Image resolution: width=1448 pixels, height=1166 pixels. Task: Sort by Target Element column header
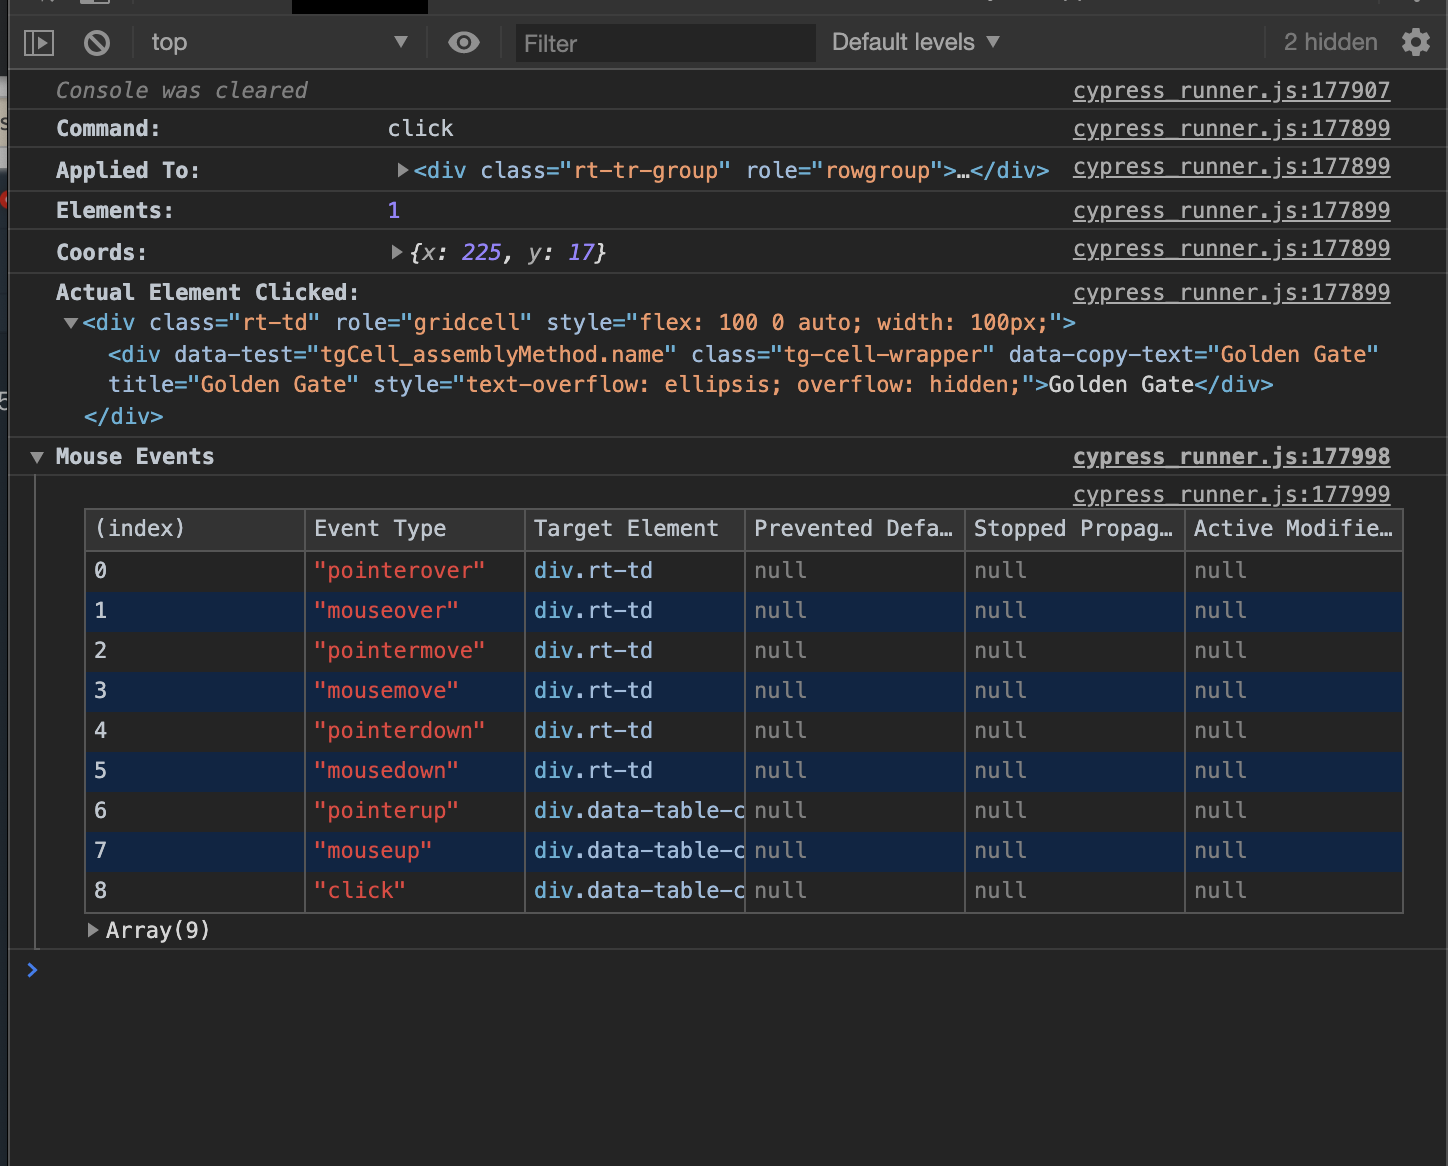635,529
